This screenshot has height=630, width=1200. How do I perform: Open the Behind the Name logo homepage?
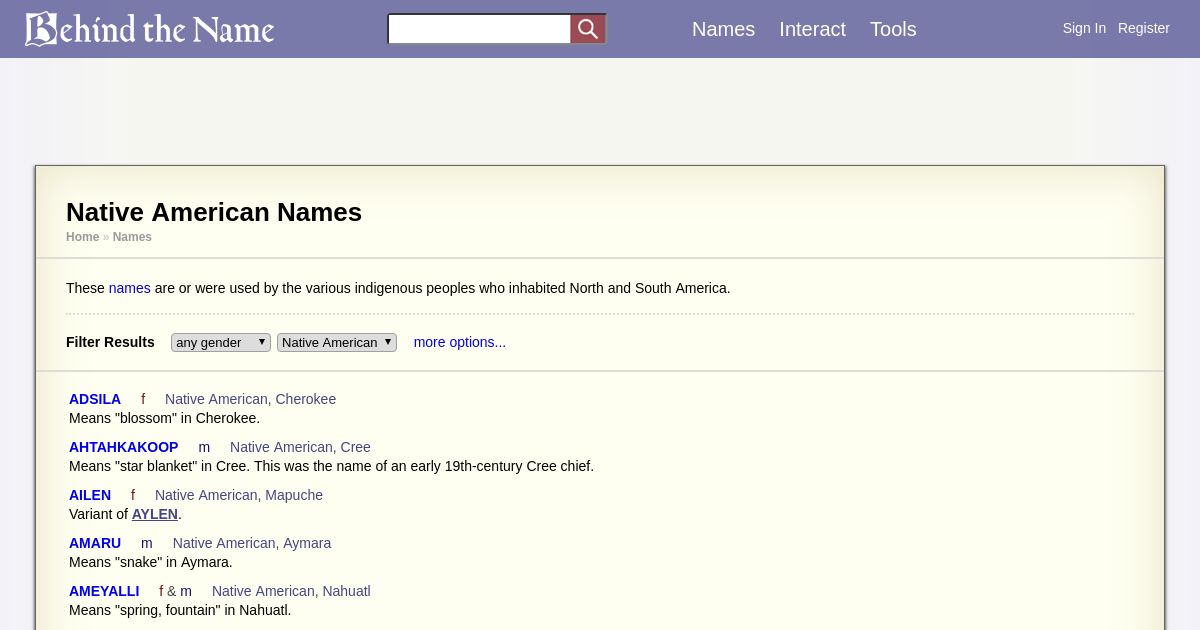[x=150, y=29]
